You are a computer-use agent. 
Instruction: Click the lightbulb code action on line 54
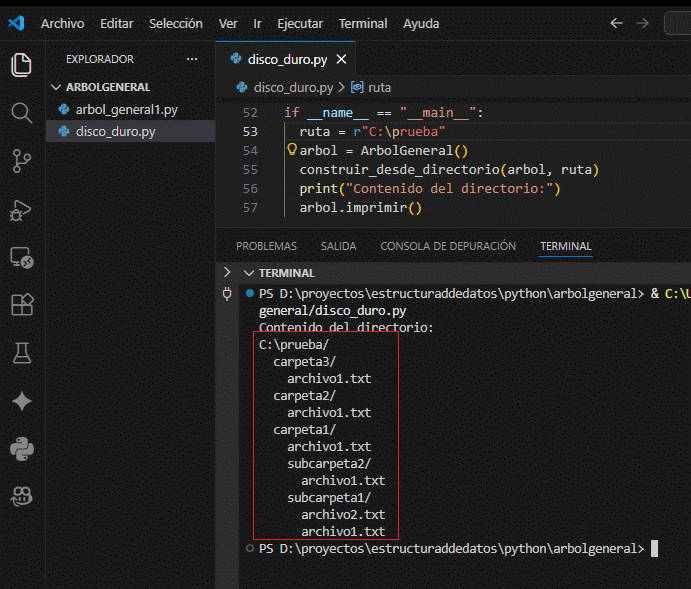click(292, 150)
